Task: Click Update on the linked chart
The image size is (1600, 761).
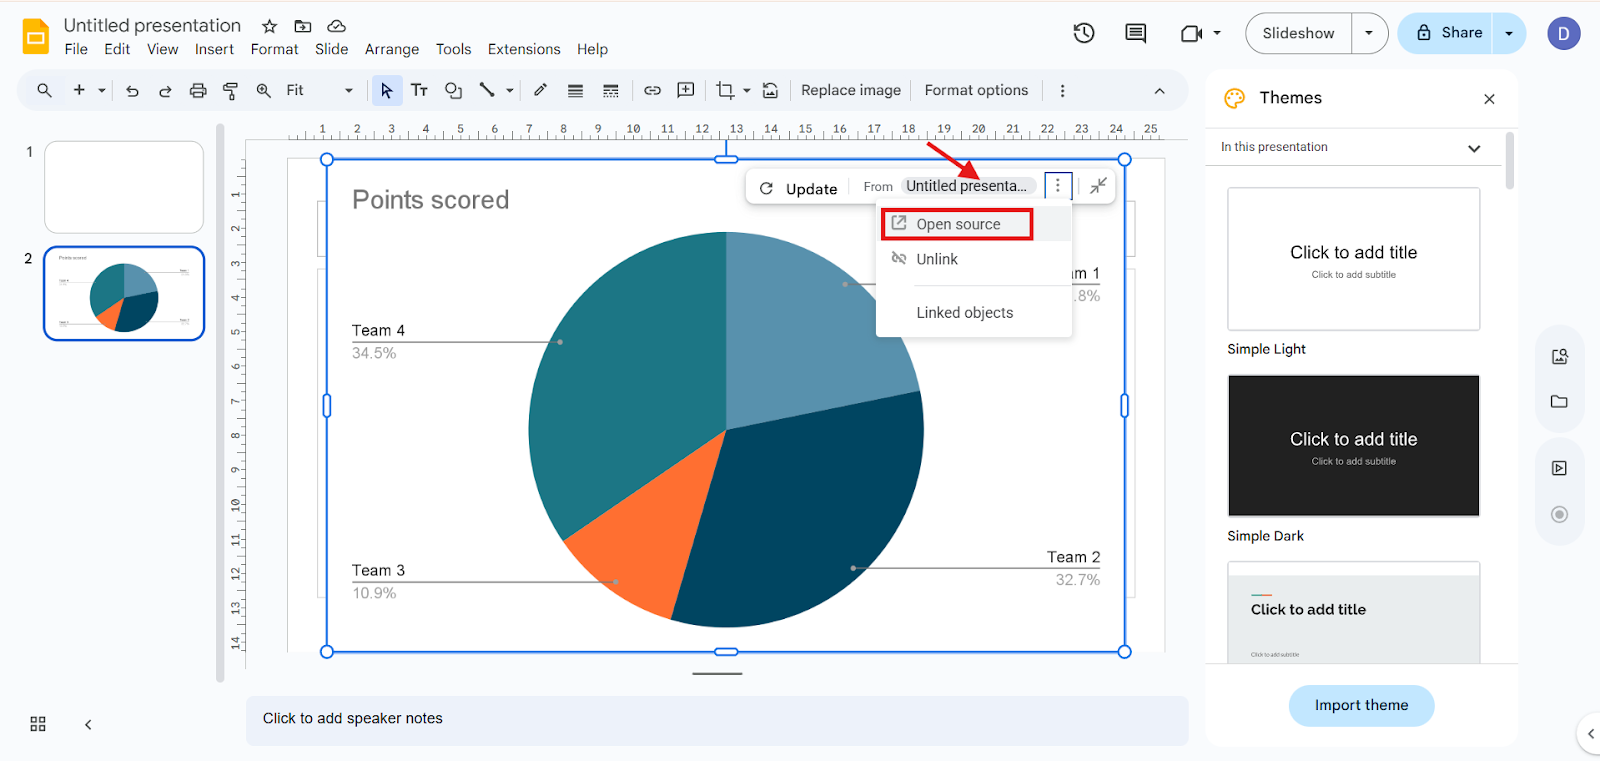Action: (799, 189)
